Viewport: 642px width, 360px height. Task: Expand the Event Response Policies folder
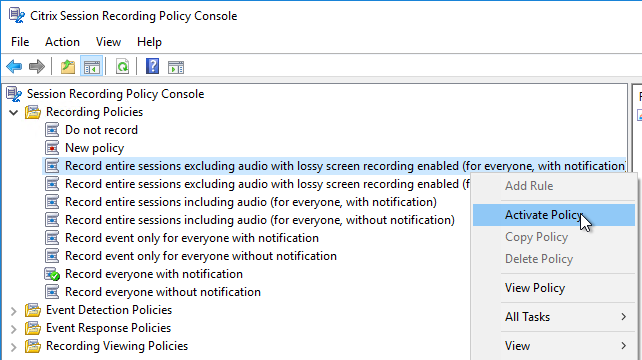point(14,329)
